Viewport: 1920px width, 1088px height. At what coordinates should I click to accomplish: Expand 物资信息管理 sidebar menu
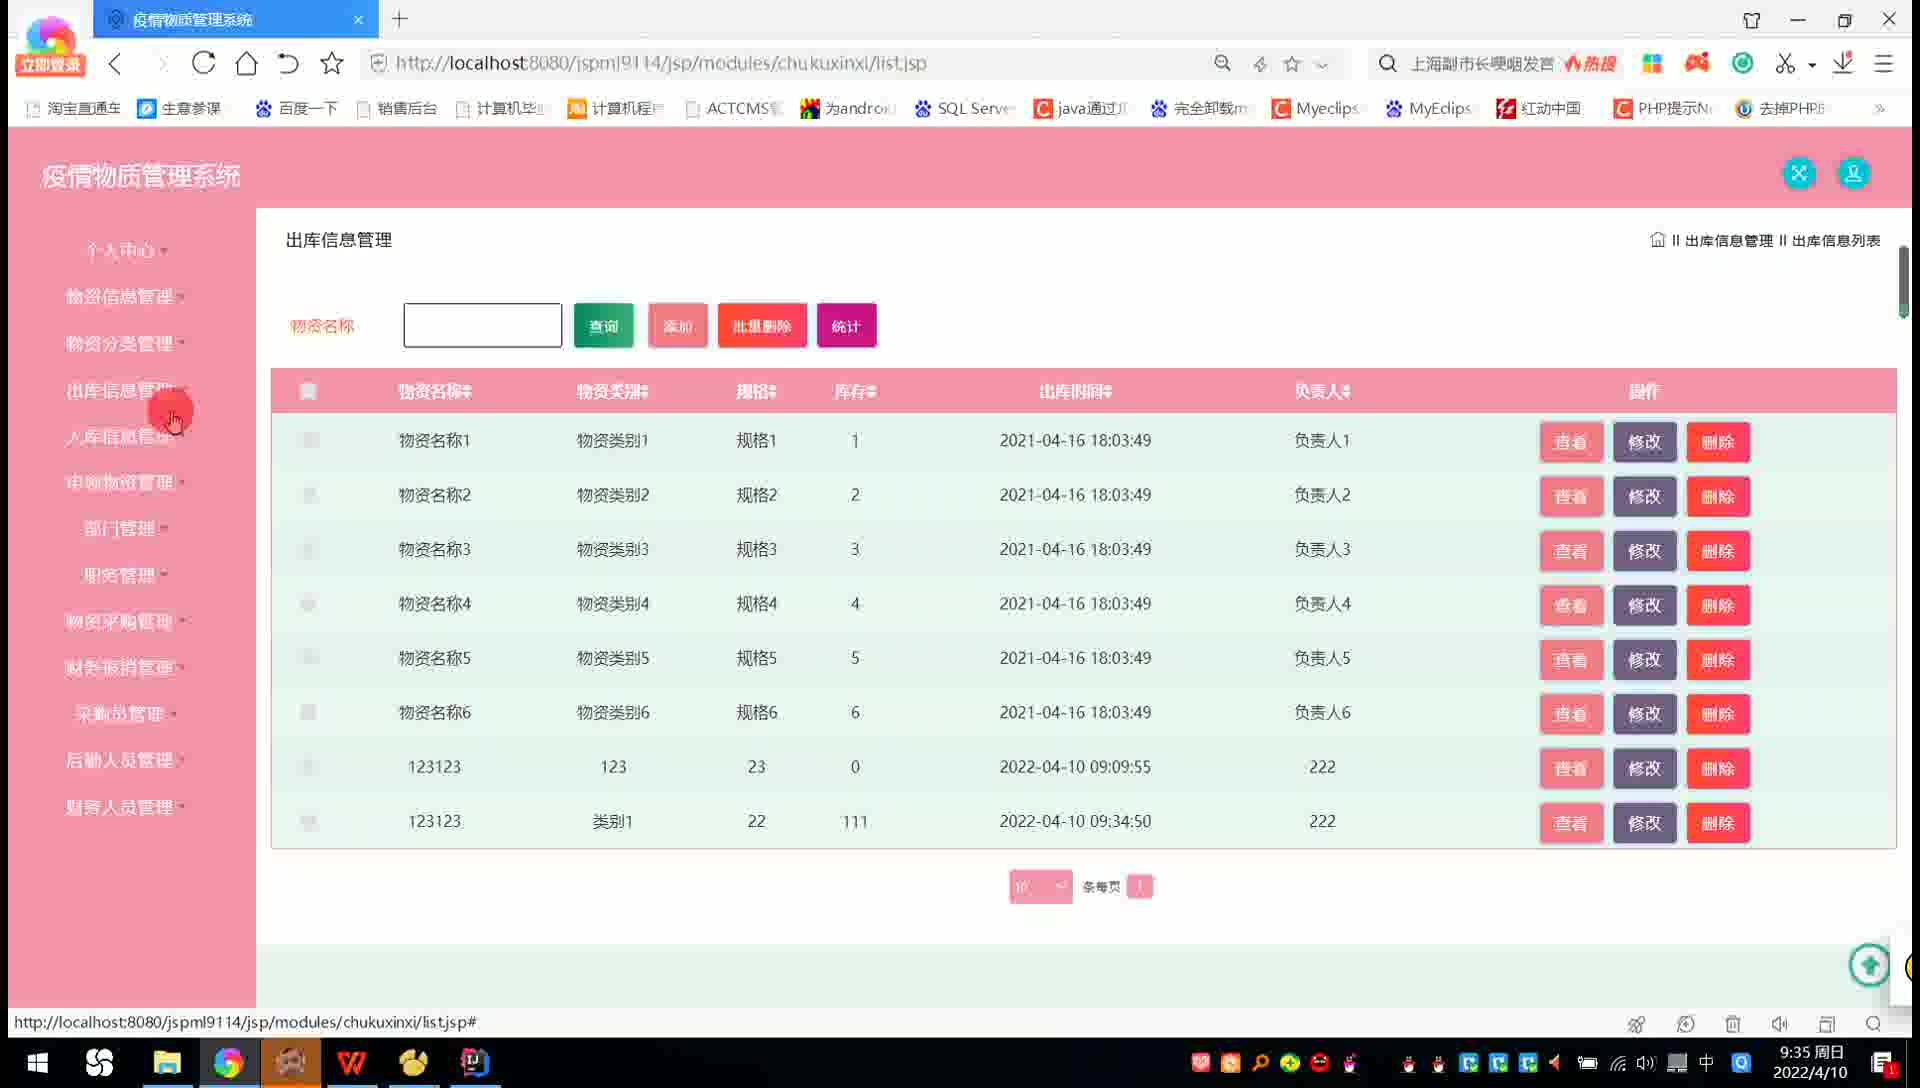(x=125, y=296)
